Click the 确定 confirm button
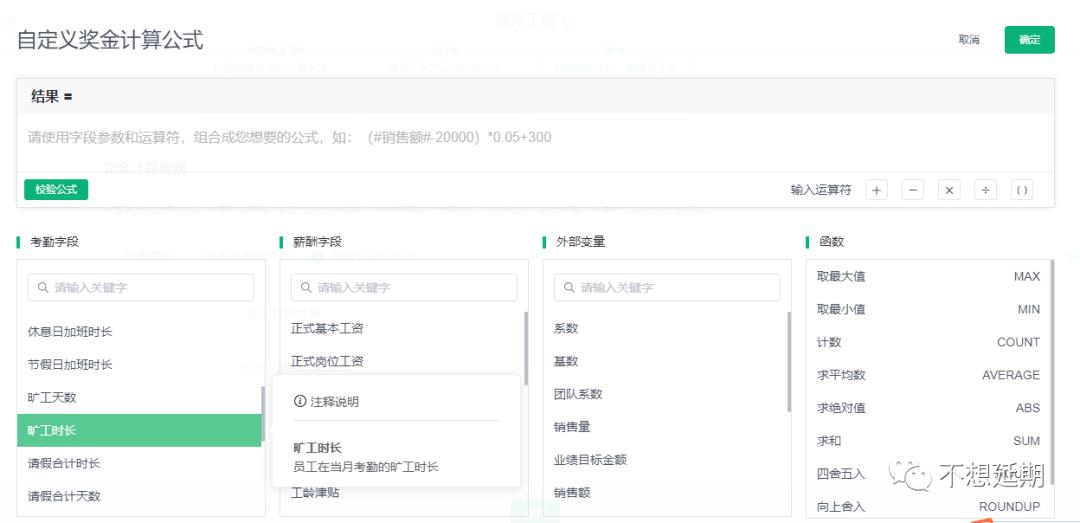 click(1029, 40)
